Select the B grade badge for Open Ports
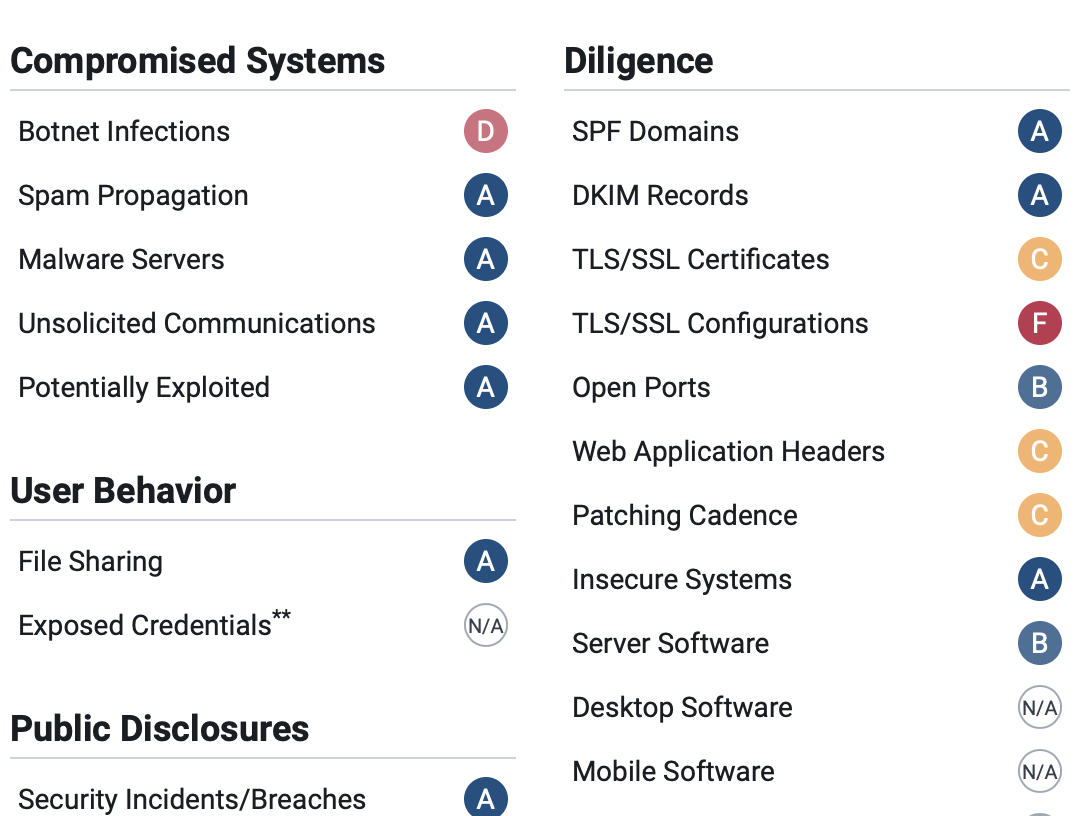 coord(1039,387)
